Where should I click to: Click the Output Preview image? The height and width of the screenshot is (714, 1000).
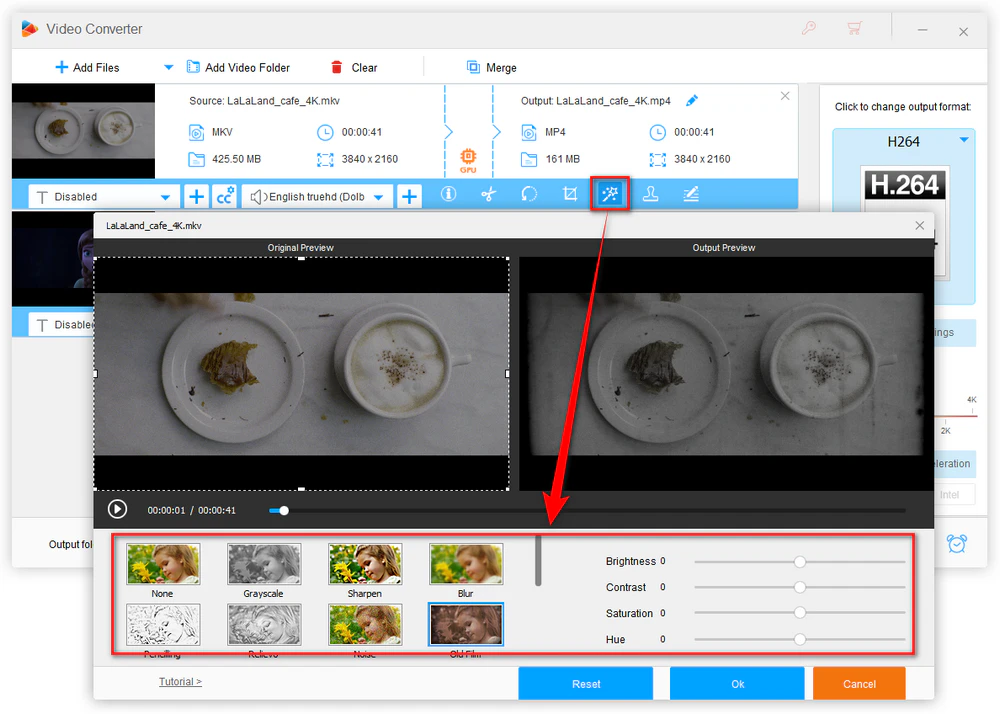[x=726, y=374]
